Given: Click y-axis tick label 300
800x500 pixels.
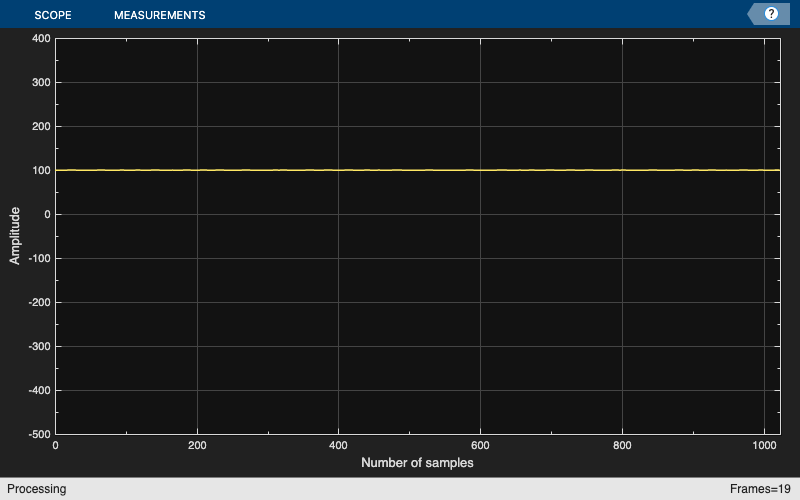Looking at the screenshot, I should coord(41,82).
